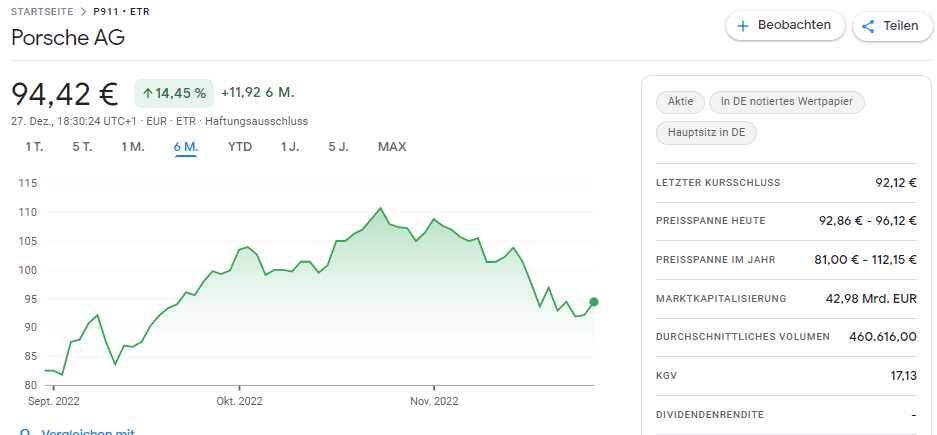Click the DURCHSCHNITTLICHES VOLUMEN label
The image size is (937, 435).
743,337
